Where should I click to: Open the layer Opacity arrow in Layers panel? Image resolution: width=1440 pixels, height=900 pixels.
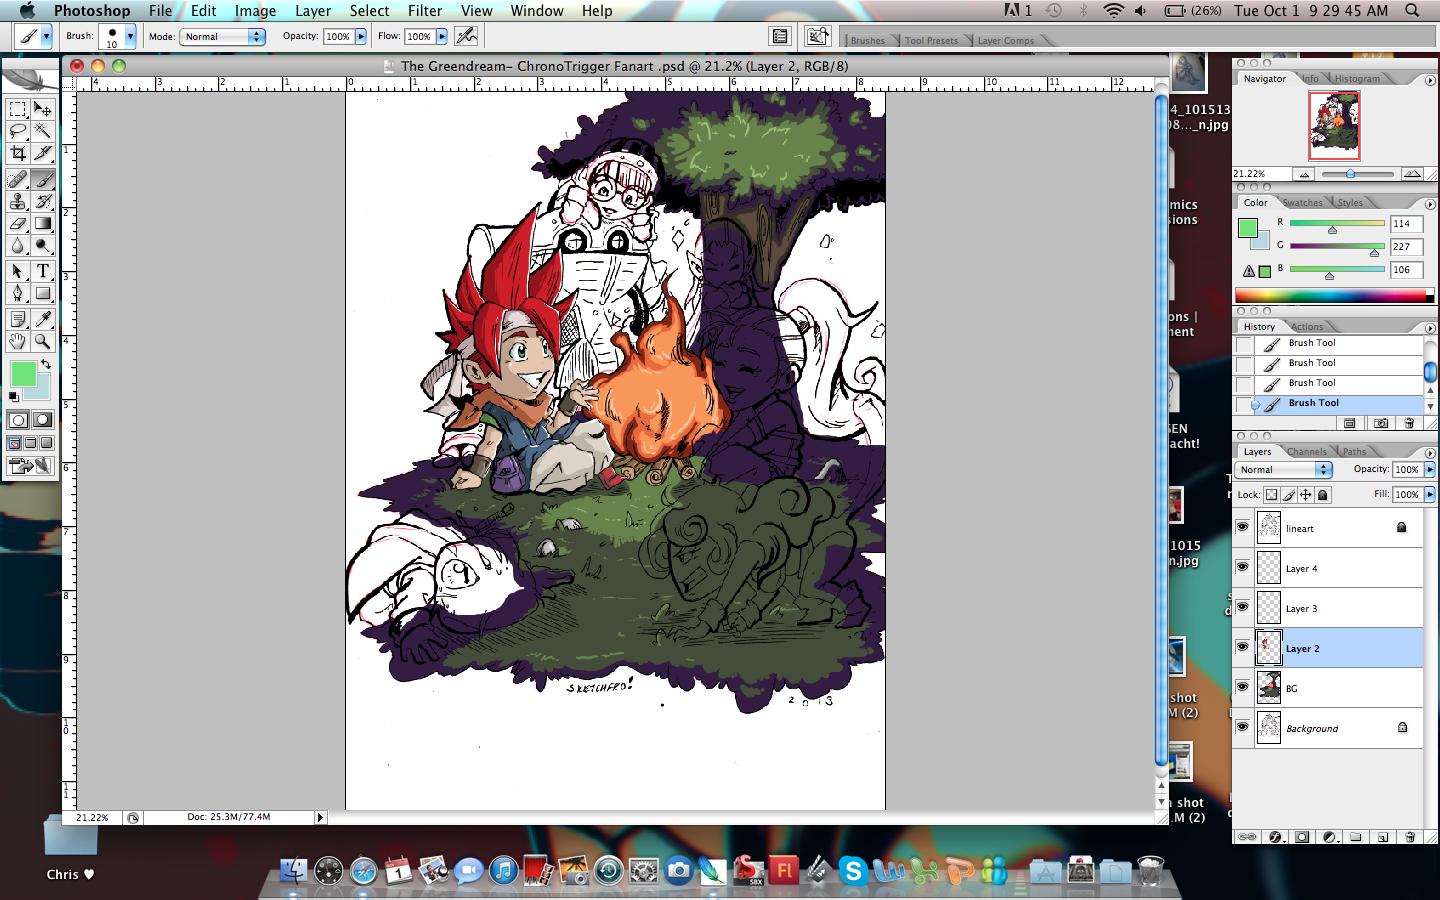(x=1430, y=469)
